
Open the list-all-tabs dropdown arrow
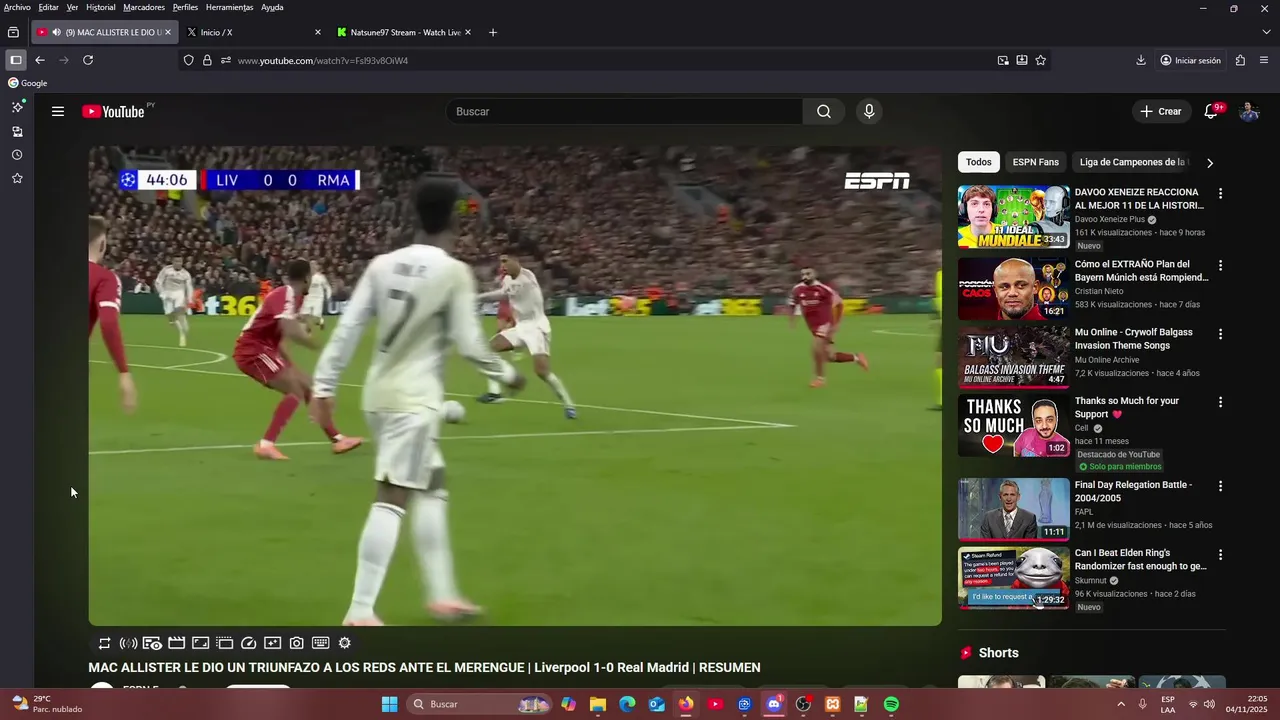point(1267,32)
